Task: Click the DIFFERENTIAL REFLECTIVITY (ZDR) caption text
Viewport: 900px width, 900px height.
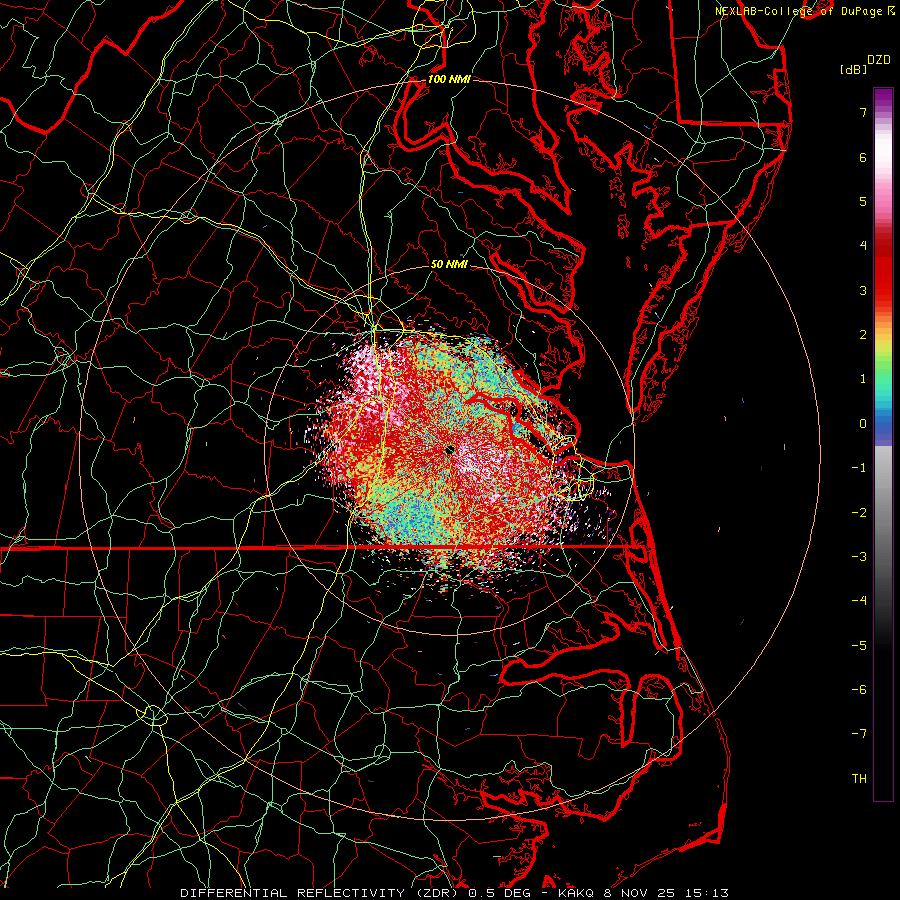Action: [x=321, y=893]
